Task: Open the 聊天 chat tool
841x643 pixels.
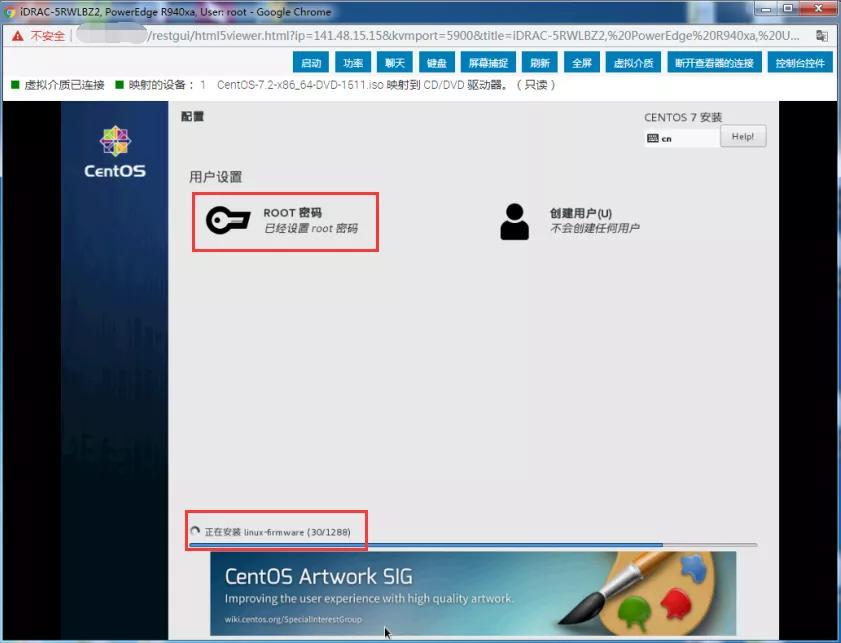Action: pyautogui.click(x=393, y=61)
